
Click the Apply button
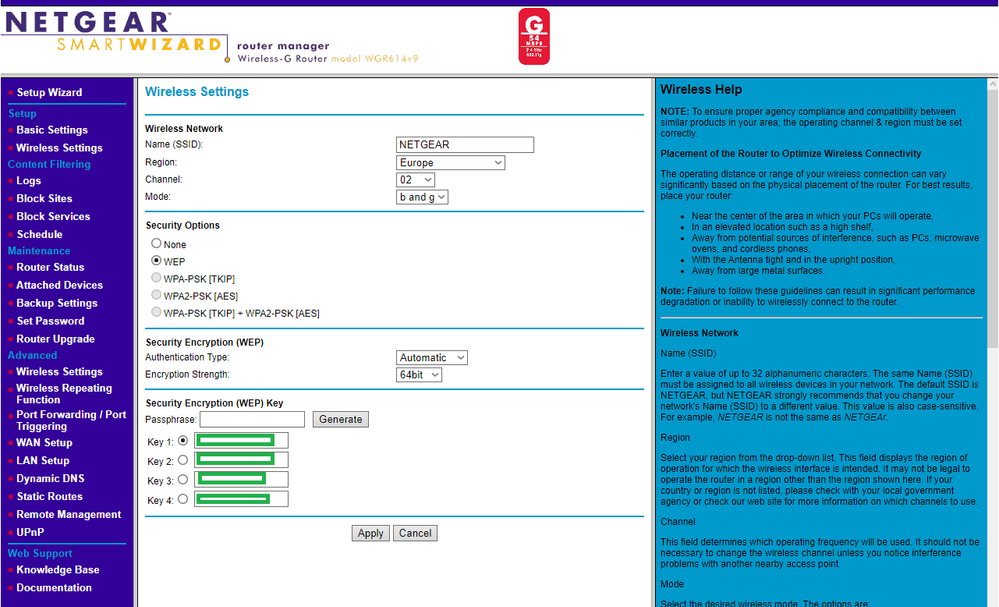[370, 534]
